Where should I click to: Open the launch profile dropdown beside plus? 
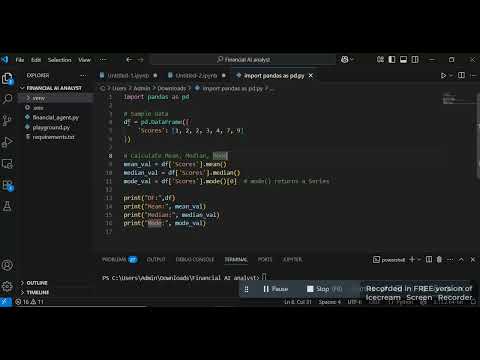[x=419, y=259]
